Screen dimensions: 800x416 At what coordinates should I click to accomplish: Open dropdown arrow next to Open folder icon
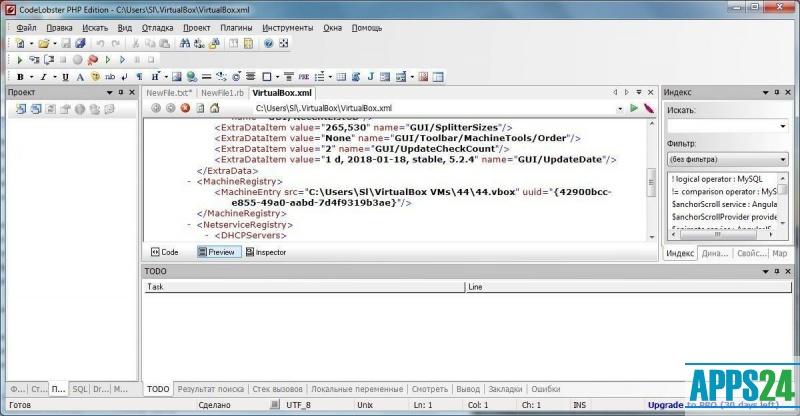pyautogui.click(x=55, y=44)
